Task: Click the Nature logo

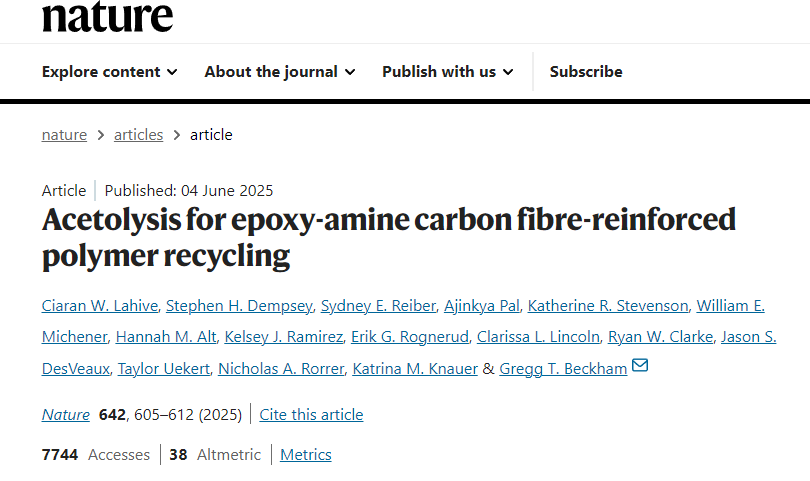Action: [x=107, y=16]
